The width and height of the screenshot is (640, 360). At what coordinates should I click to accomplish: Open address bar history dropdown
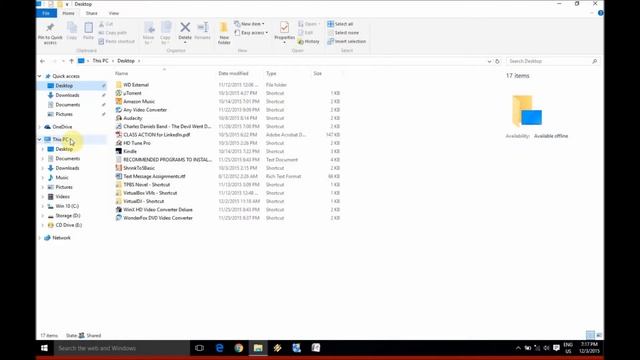489,61
